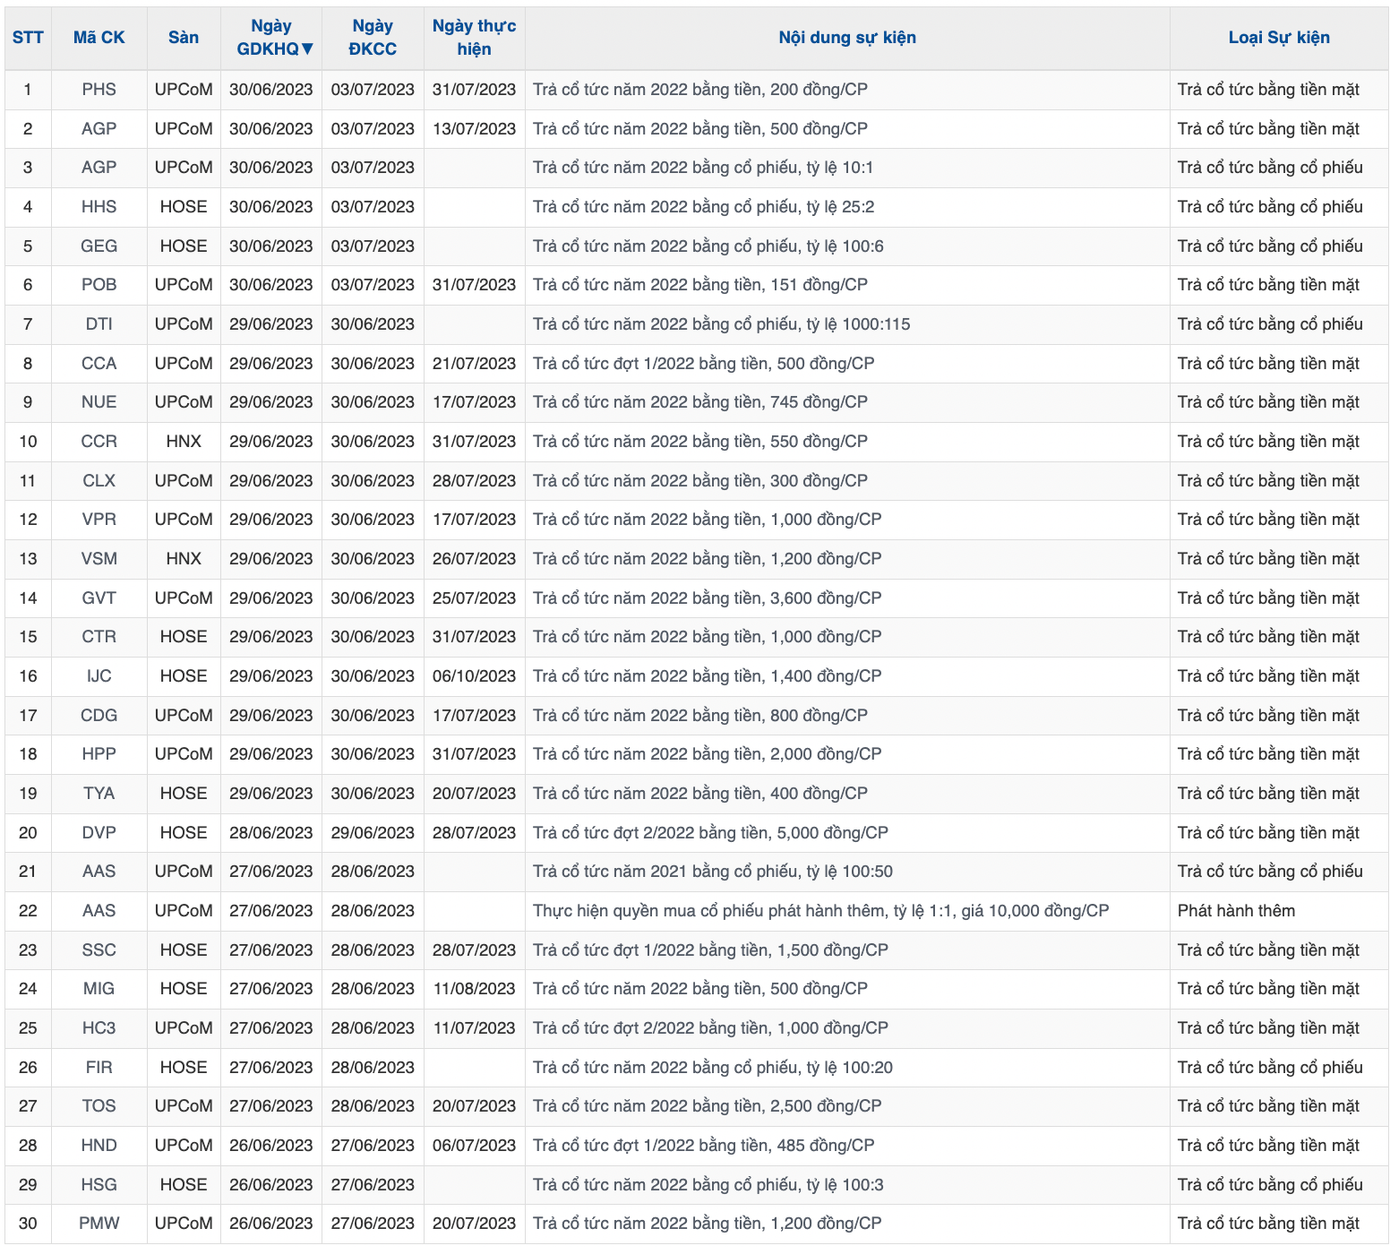Click the Nội dung sự kiện header
Viewport: 1390px width, 1247px height.
tap(846, 38)
